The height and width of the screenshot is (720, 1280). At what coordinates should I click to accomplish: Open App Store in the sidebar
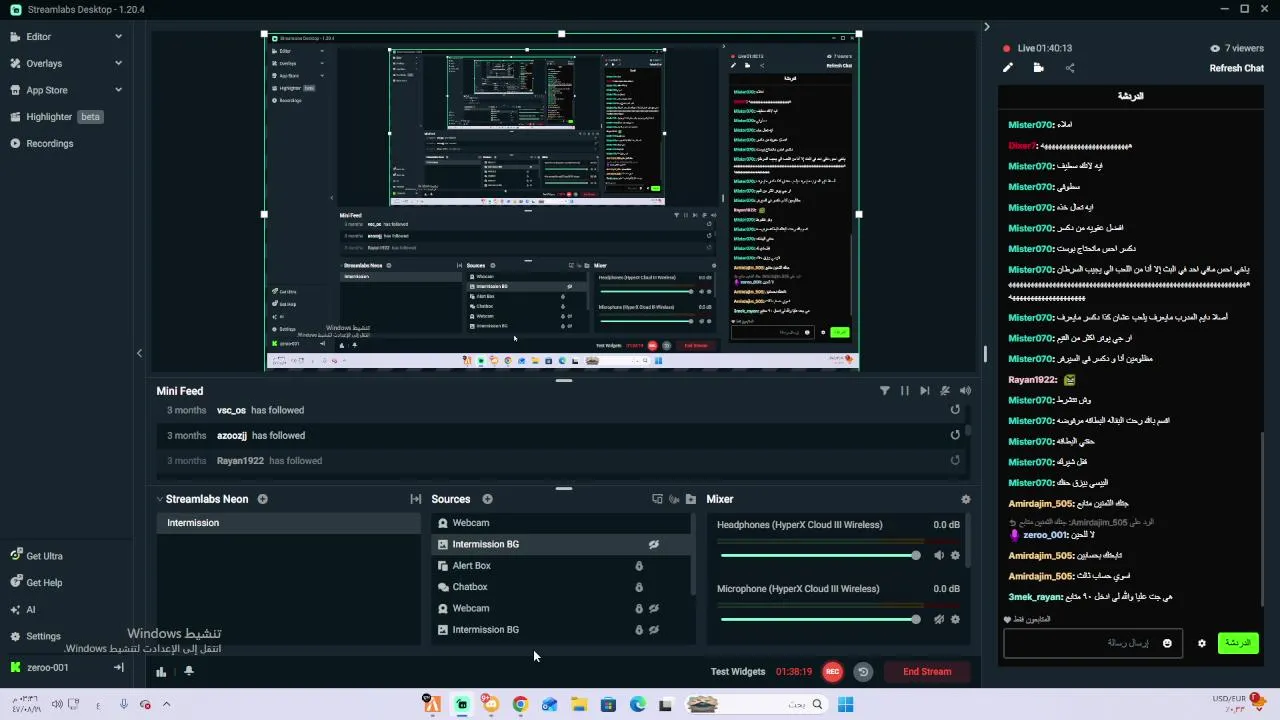pos(47,90)
